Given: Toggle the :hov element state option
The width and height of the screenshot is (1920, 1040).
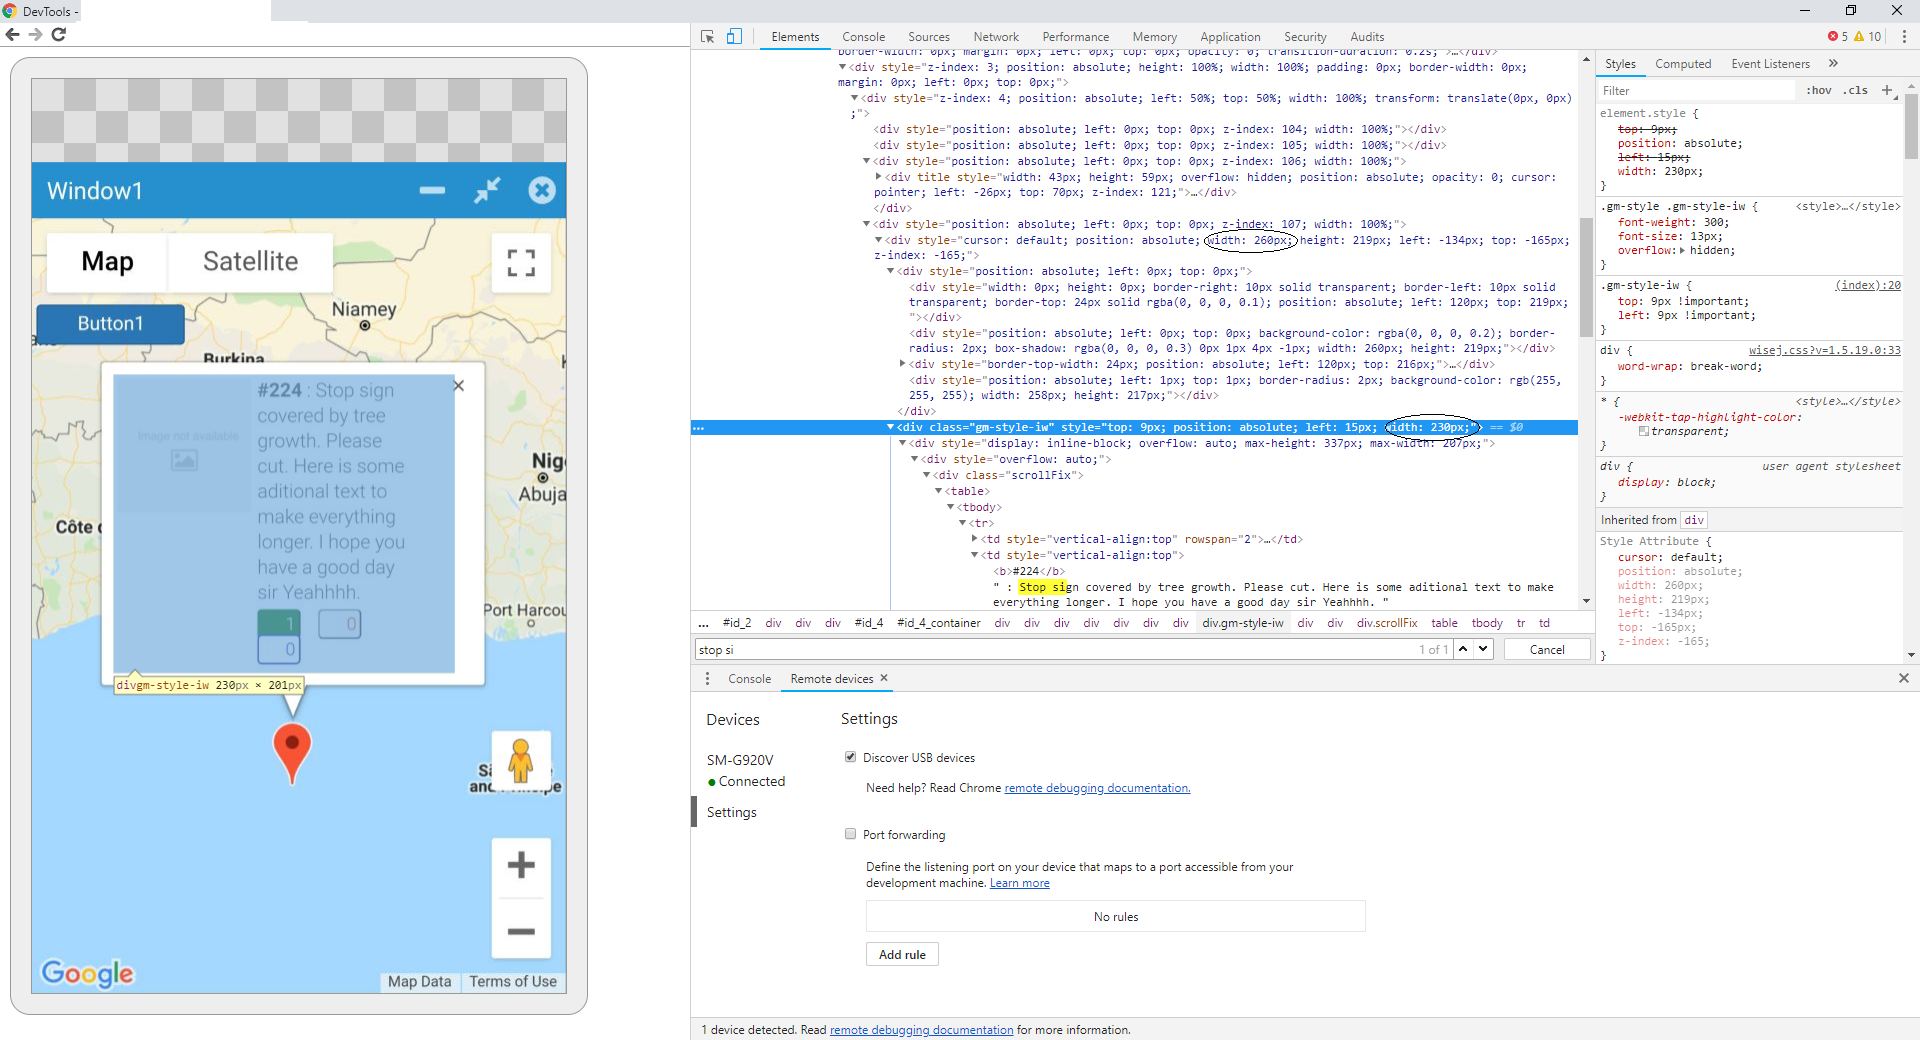Looking at the screenshot, I should [1818, 90].
